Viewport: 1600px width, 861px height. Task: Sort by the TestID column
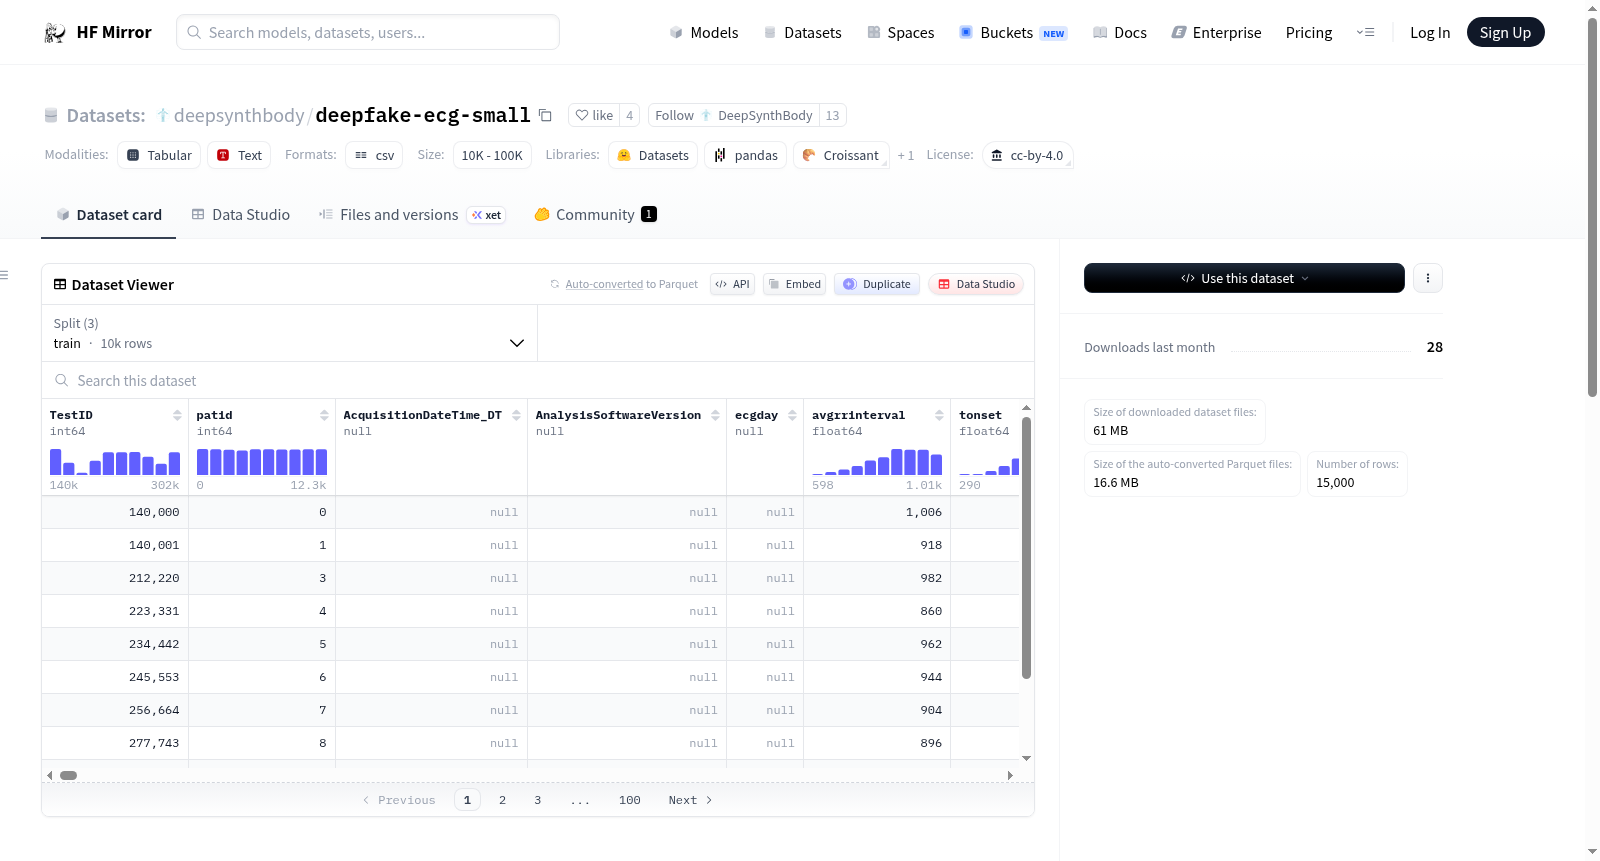click(177, 415)
